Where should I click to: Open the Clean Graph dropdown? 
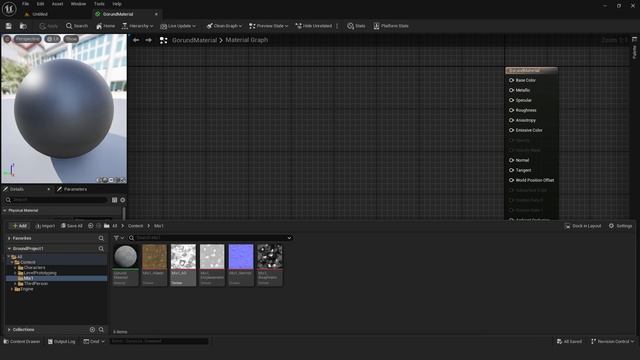pos(224,26)
